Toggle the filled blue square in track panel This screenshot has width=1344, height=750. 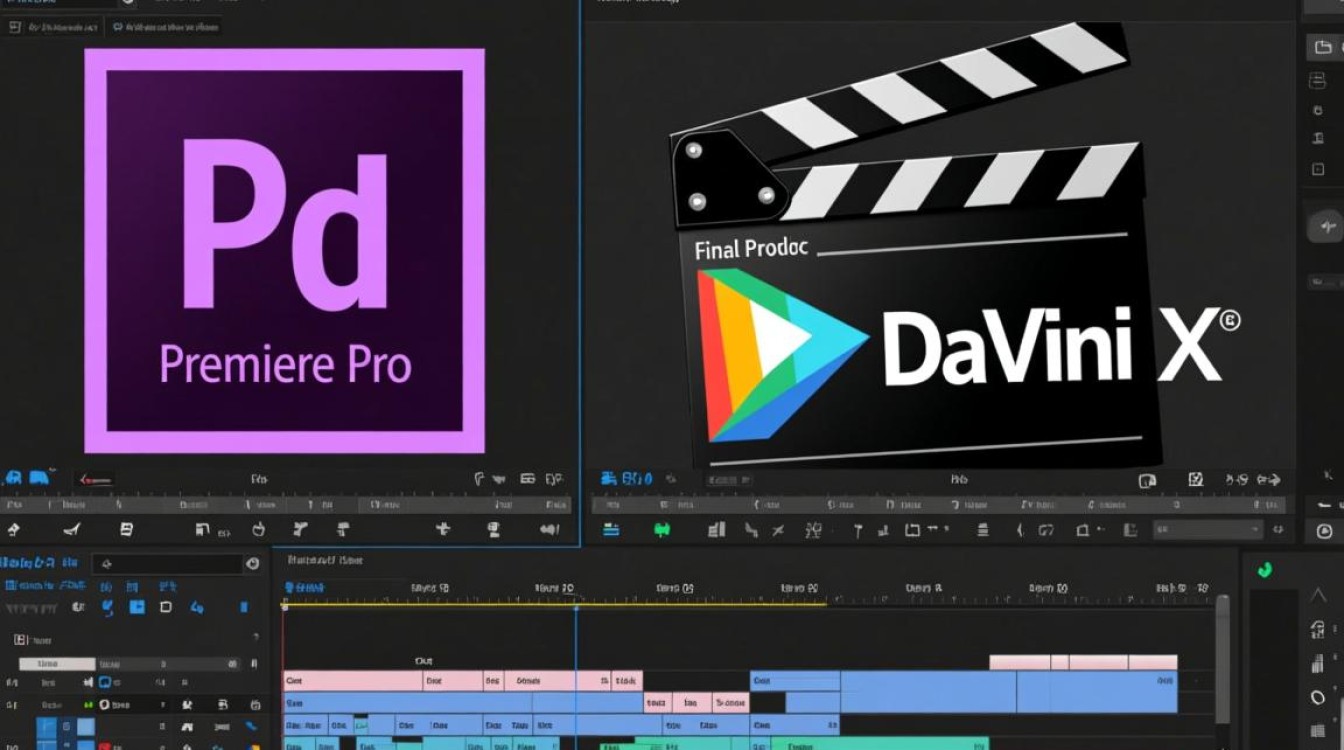pyautogui.click(x=137, y=607)
